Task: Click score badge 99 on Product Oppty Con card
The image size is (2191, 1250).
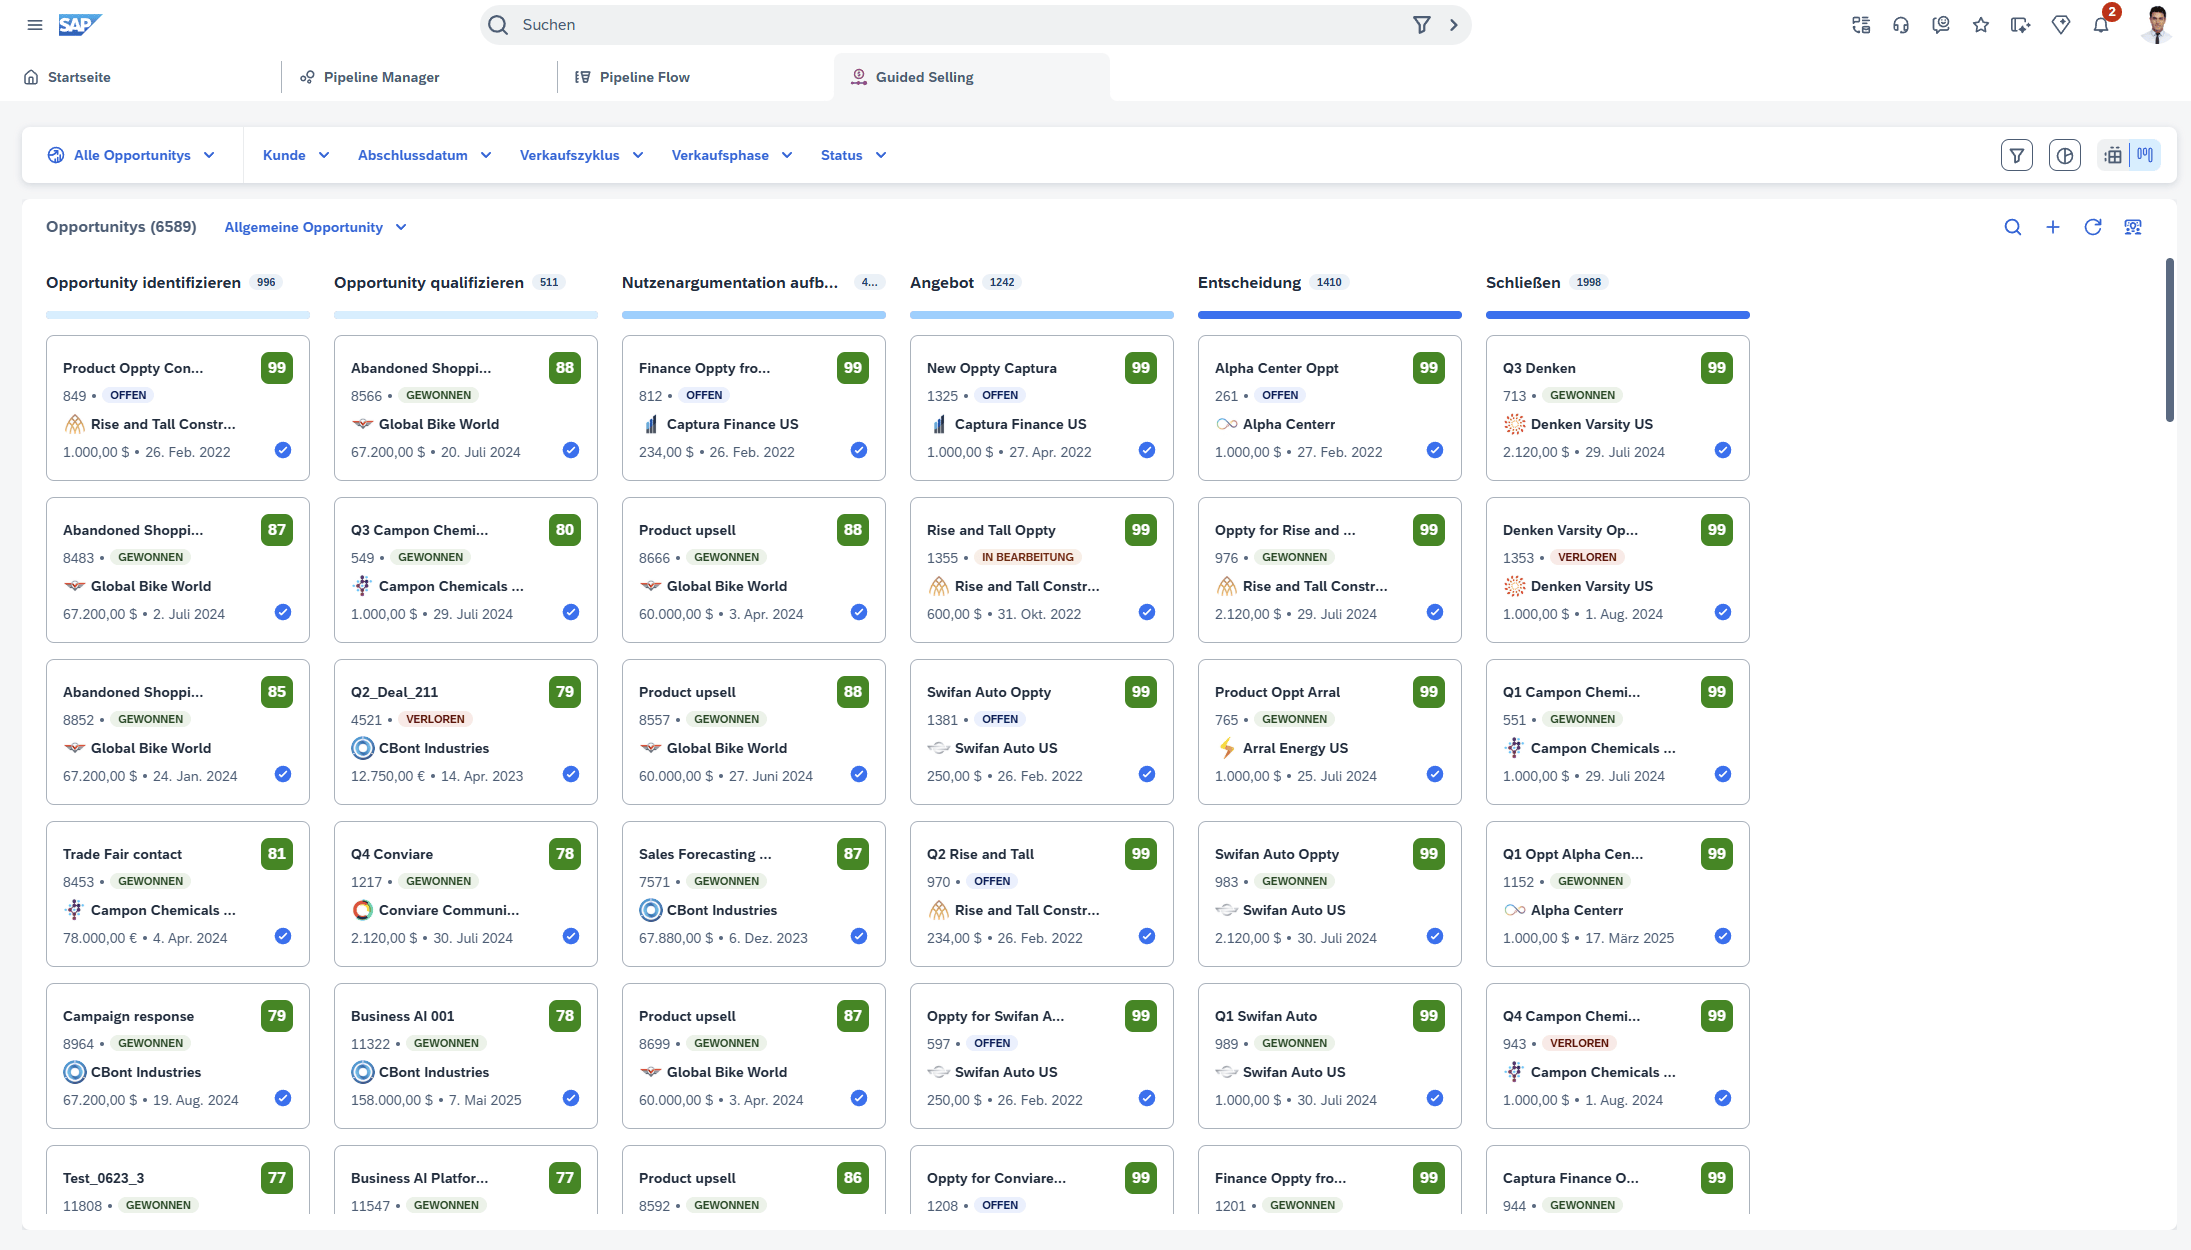Action: tap(277, 368)
